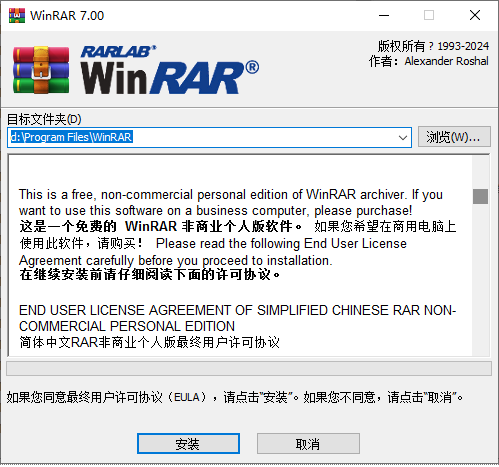Click the license text scrollbar thumb

click(480, 196)
